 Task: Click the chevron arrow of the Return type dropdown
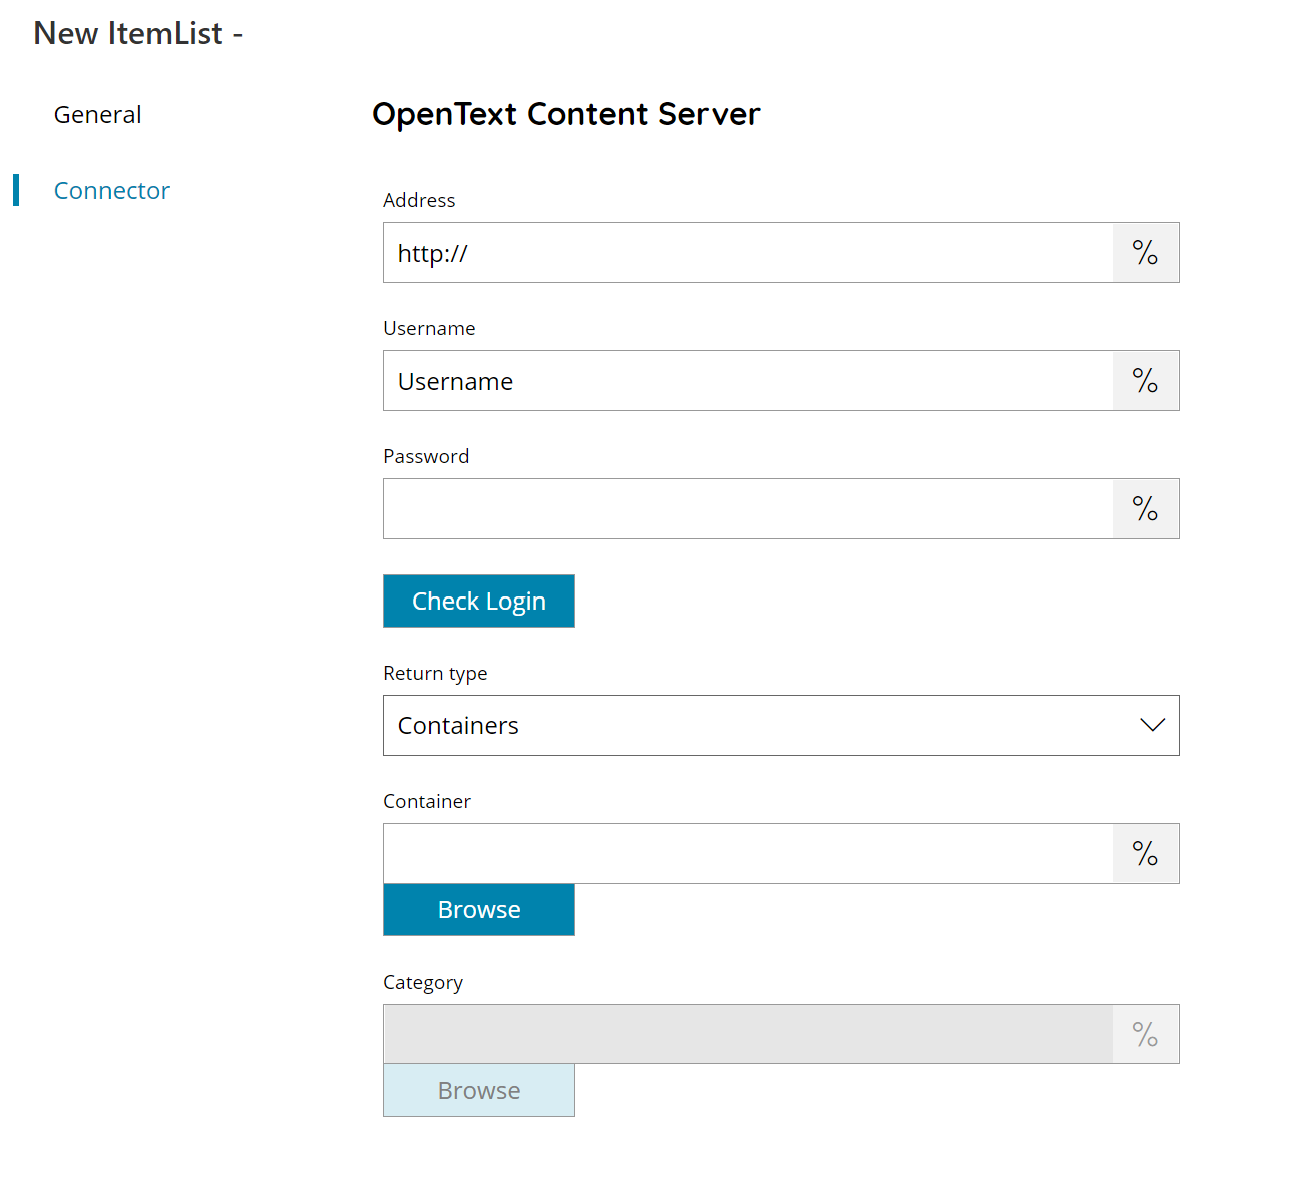coord(1153,725)
